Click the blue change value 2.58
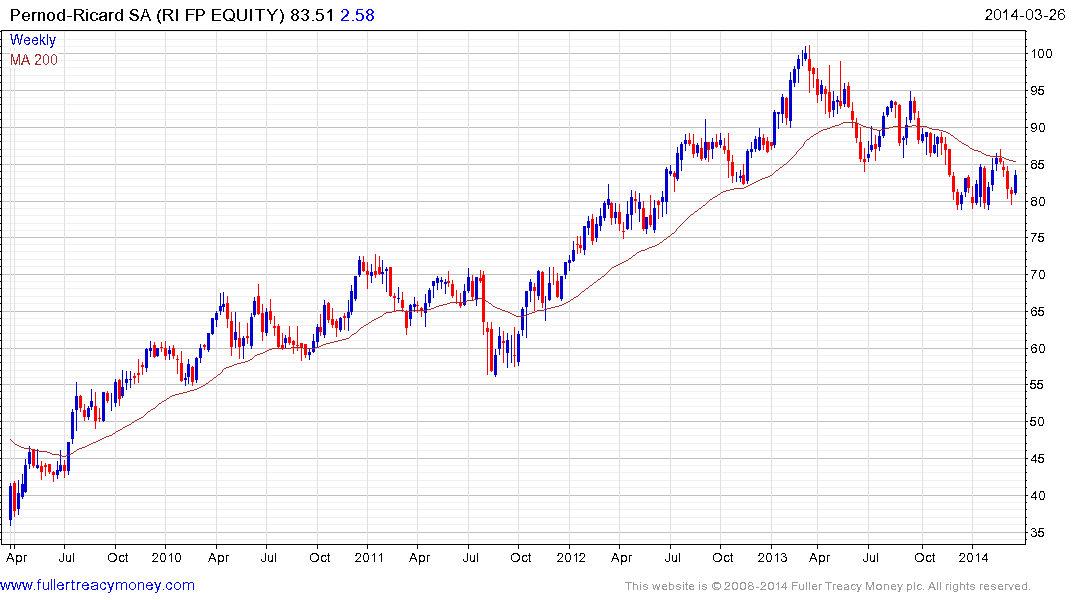1075x600 pixels. click(357, 15)
